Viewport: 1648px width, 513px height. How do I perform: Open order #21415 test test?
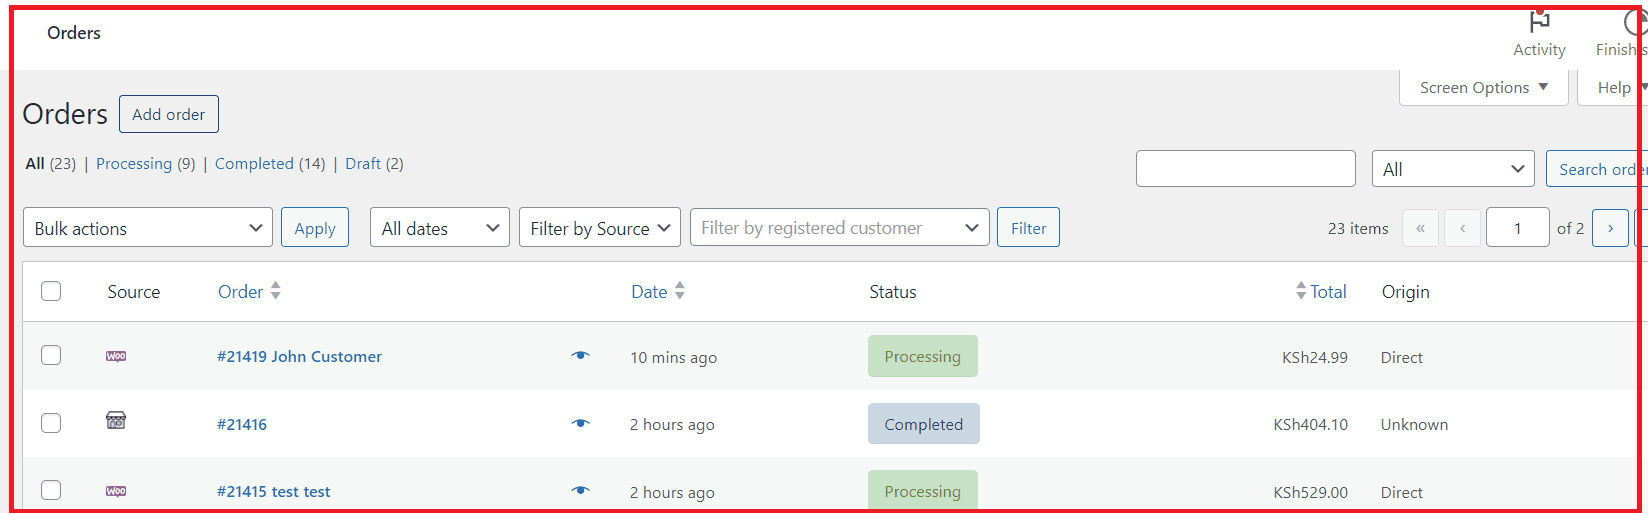[274, 491]
